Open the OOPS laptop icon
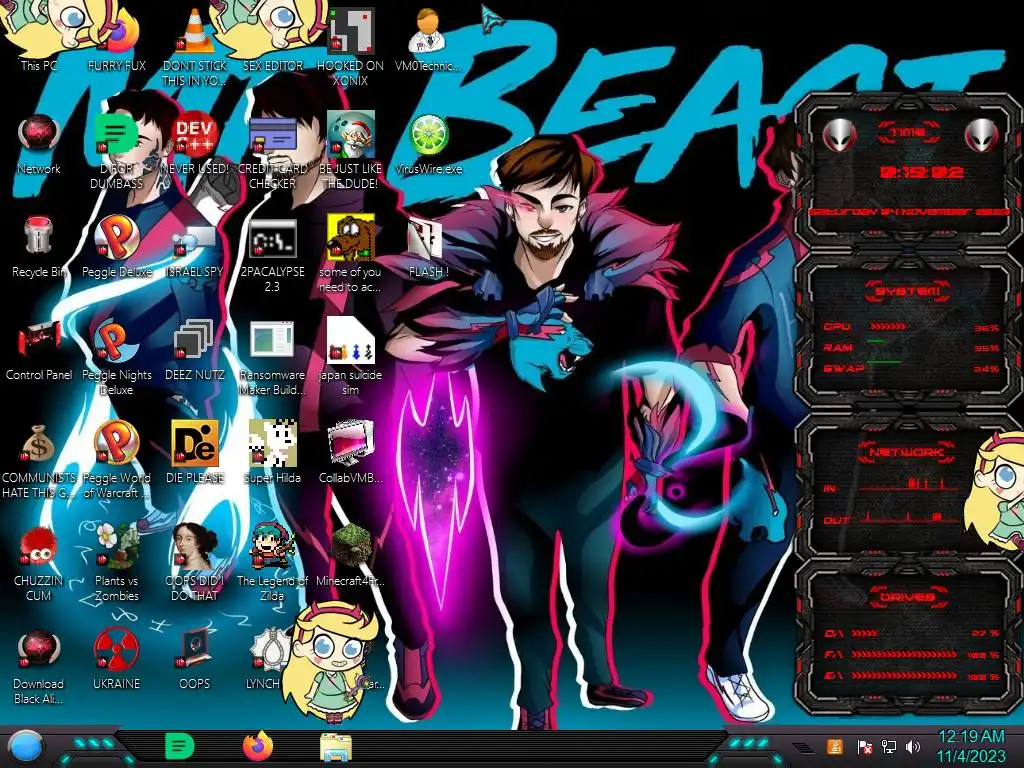The width and height of the screenshot is (1024, 768). click(x=195, y=650)
